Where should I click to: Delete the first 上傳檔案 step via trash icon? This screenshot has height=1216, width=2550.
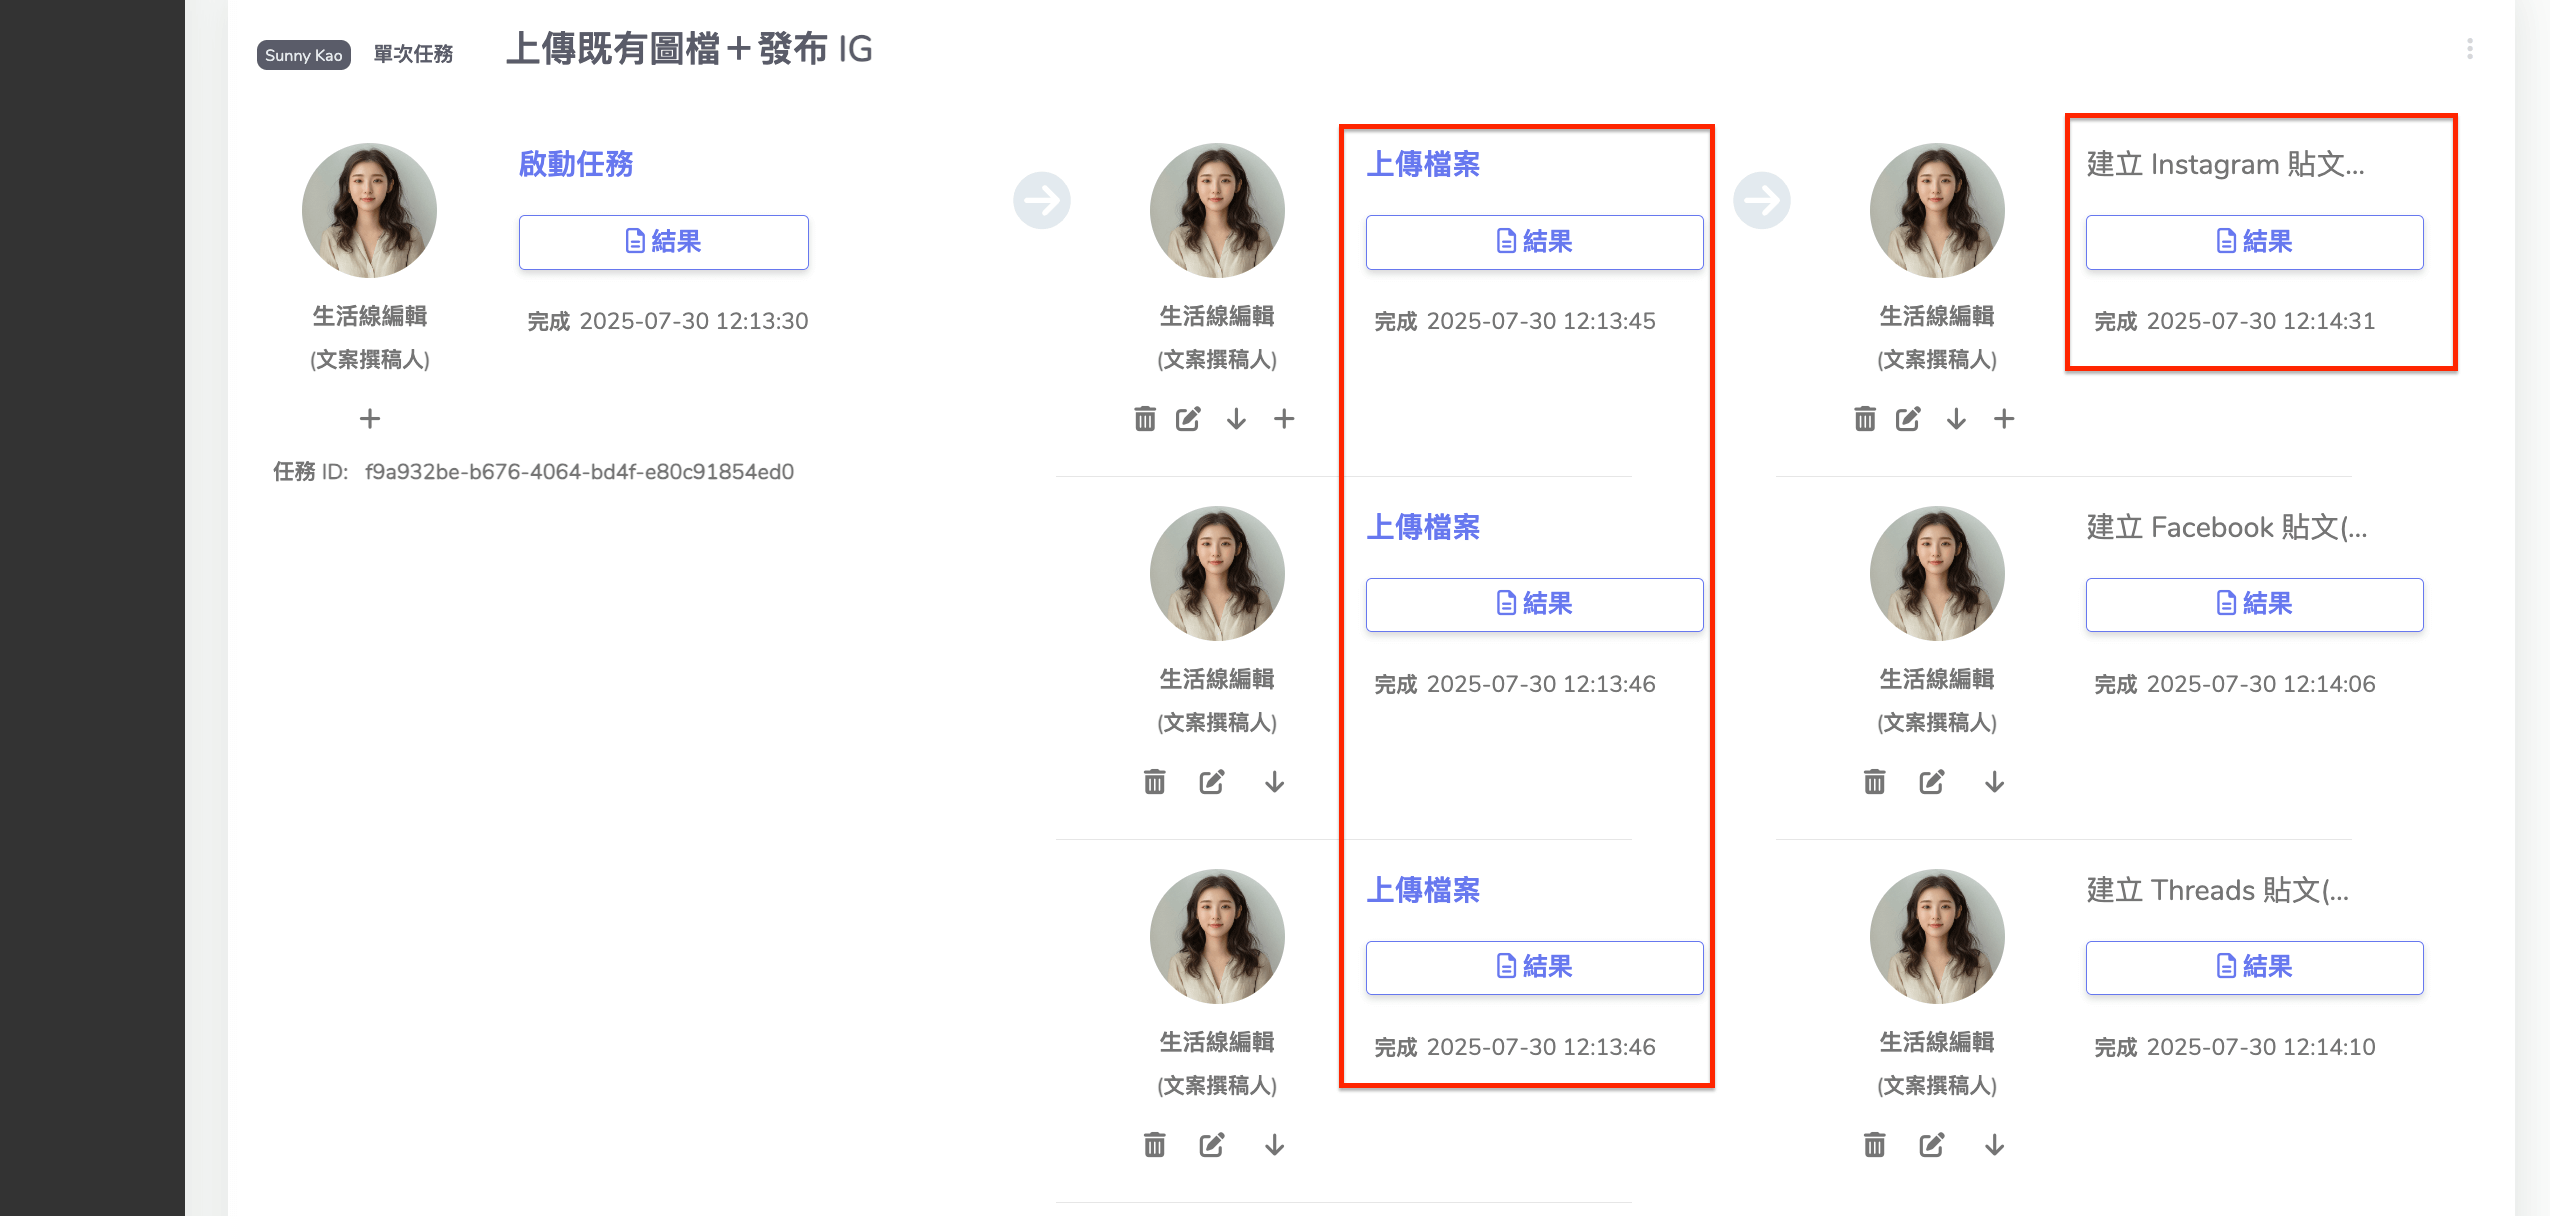(1145, 419)
